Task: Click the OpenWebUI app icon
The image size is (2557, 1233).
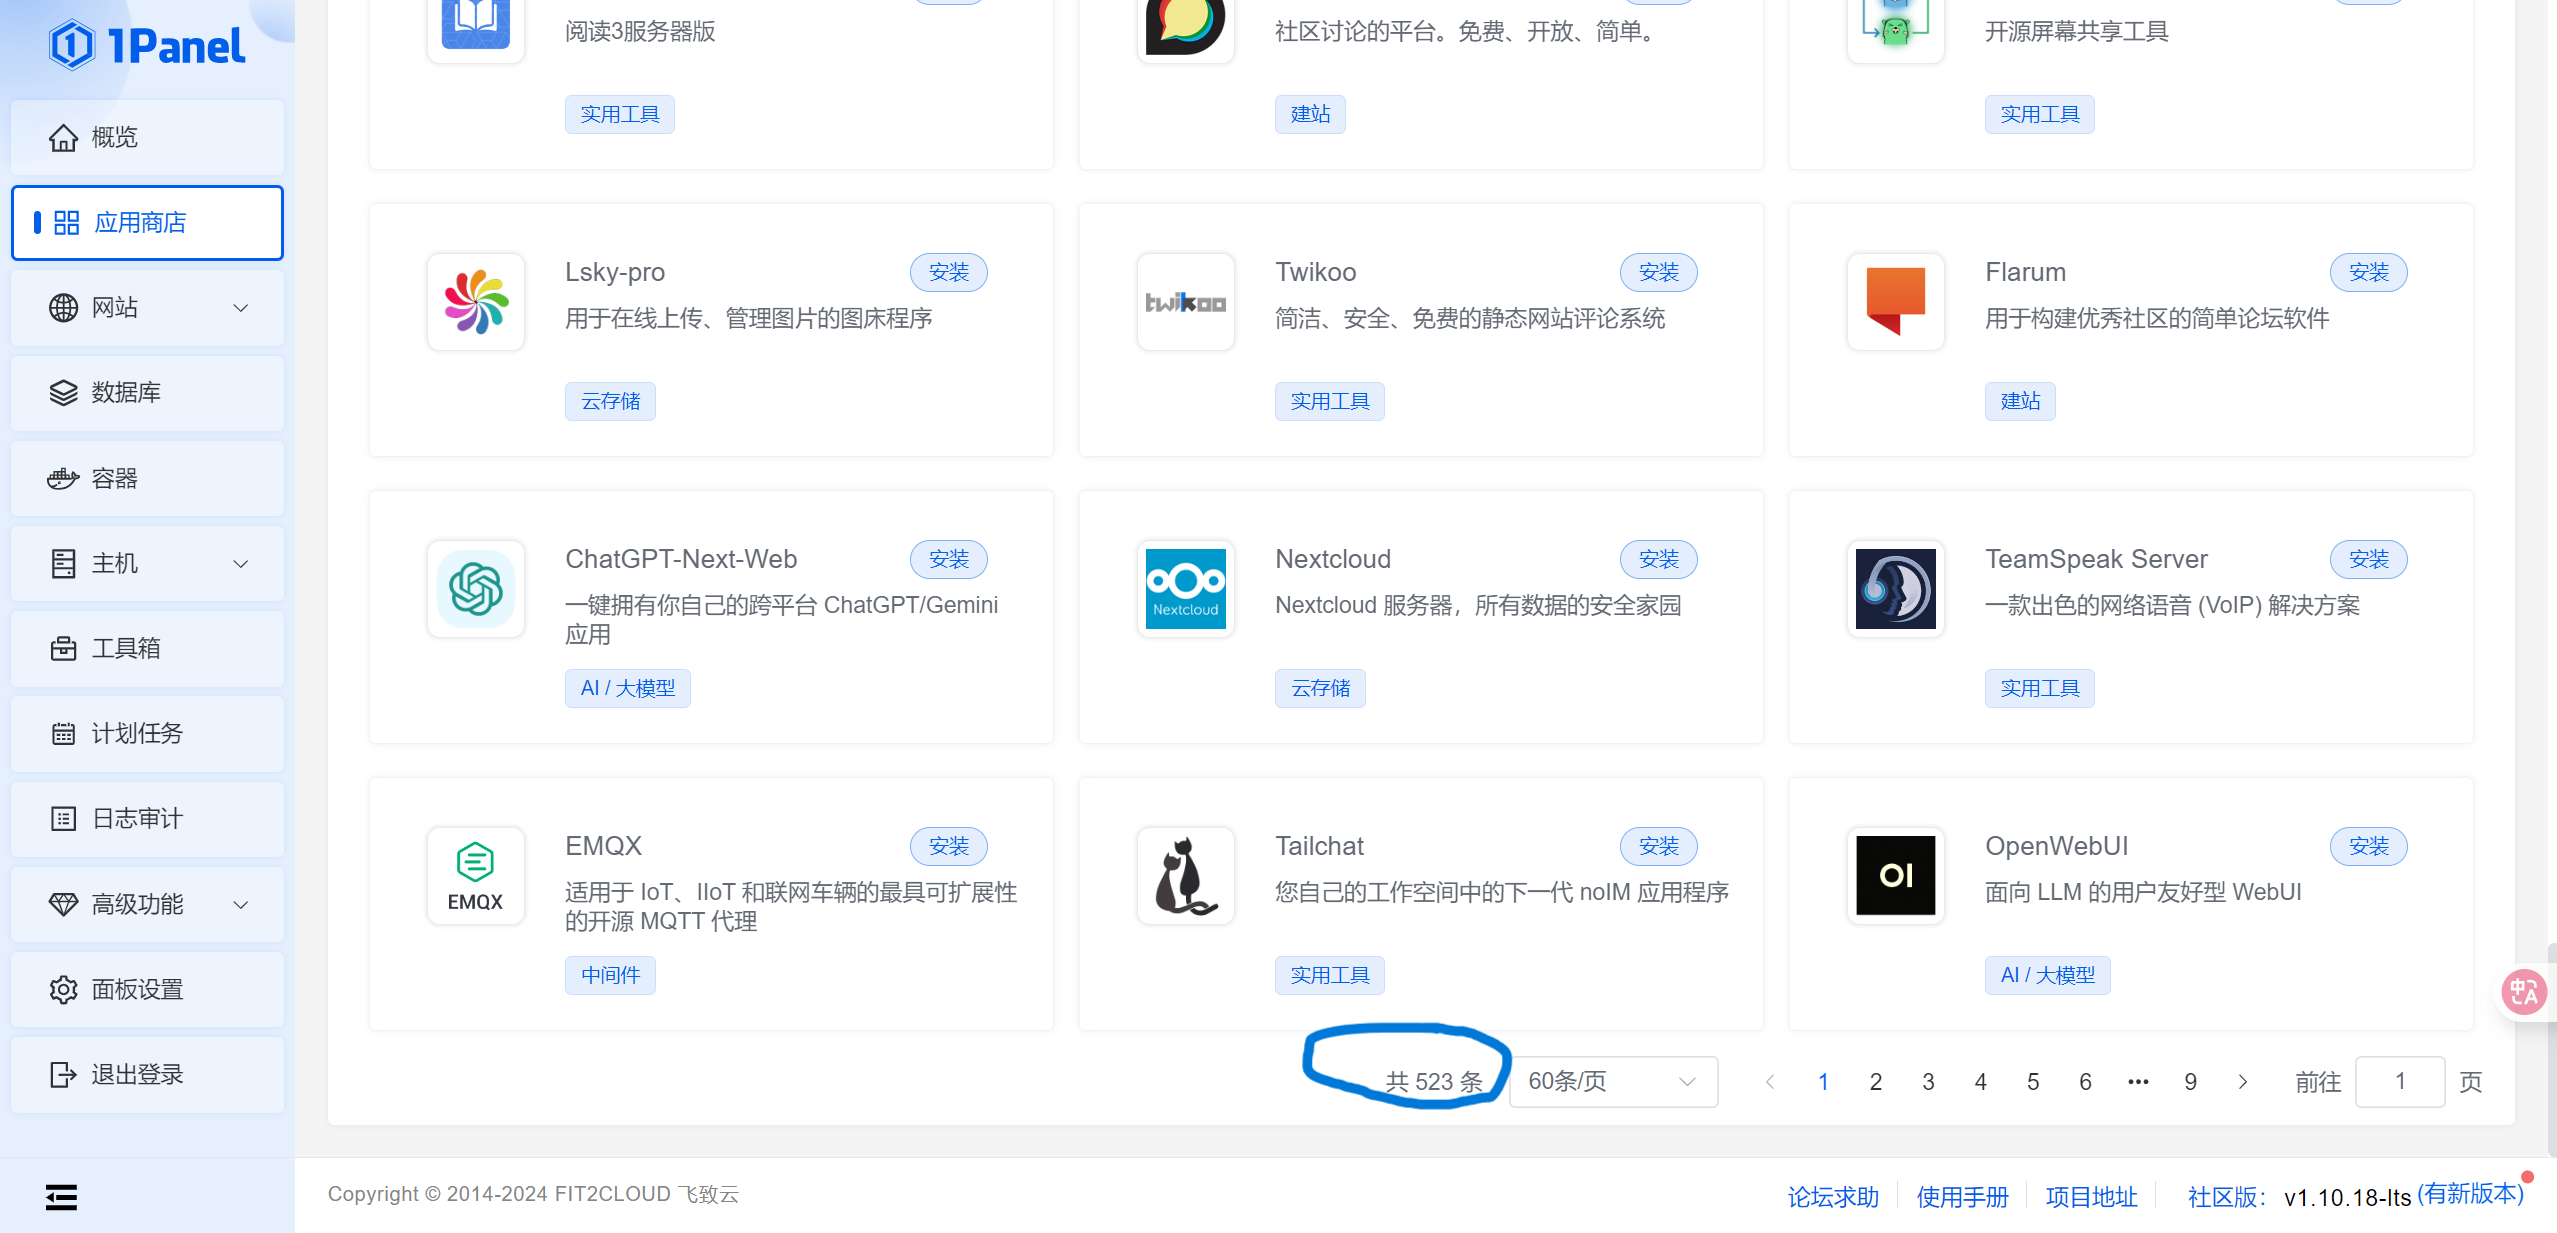Action: [x=1896, y=876]
